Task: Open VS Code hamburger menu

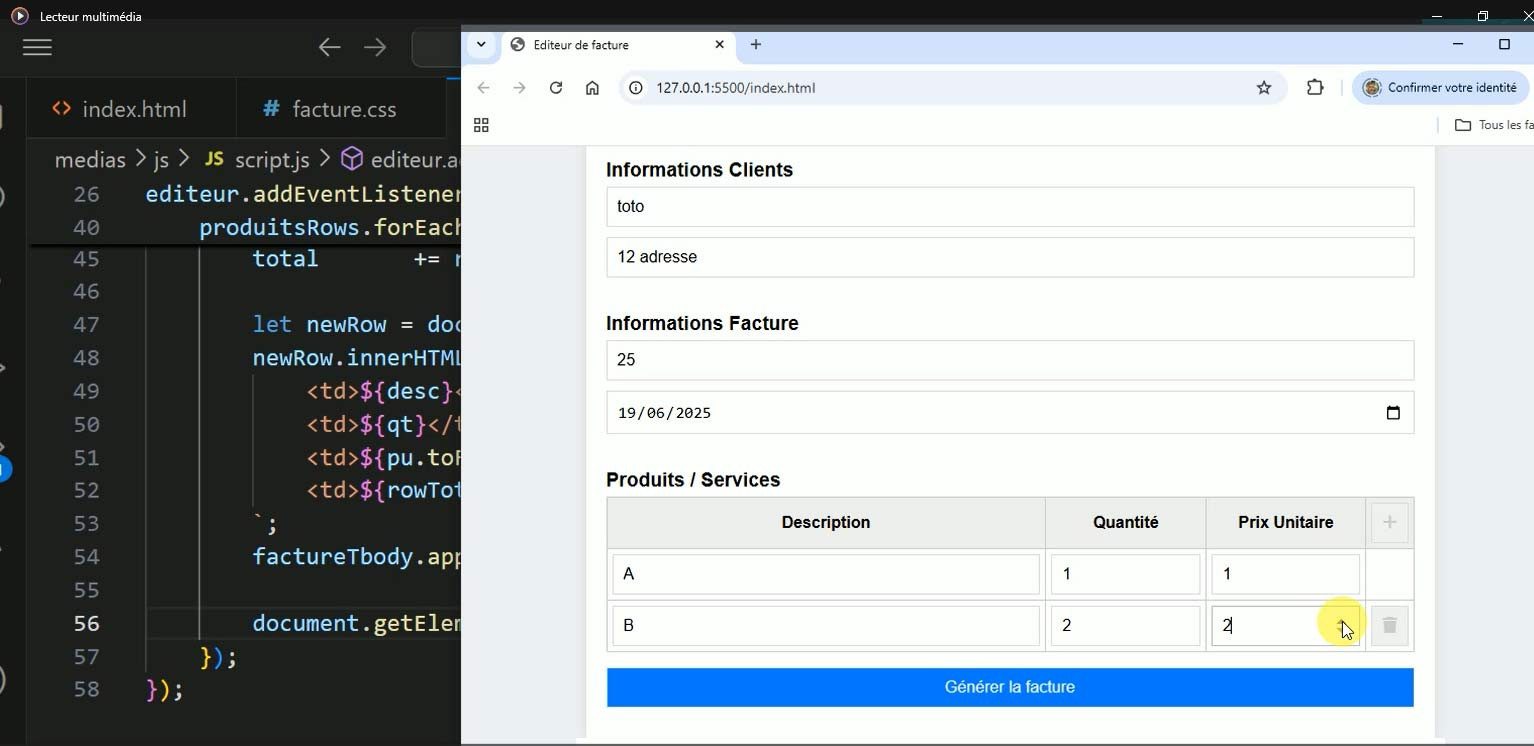Action: click(x=37, y=47)
